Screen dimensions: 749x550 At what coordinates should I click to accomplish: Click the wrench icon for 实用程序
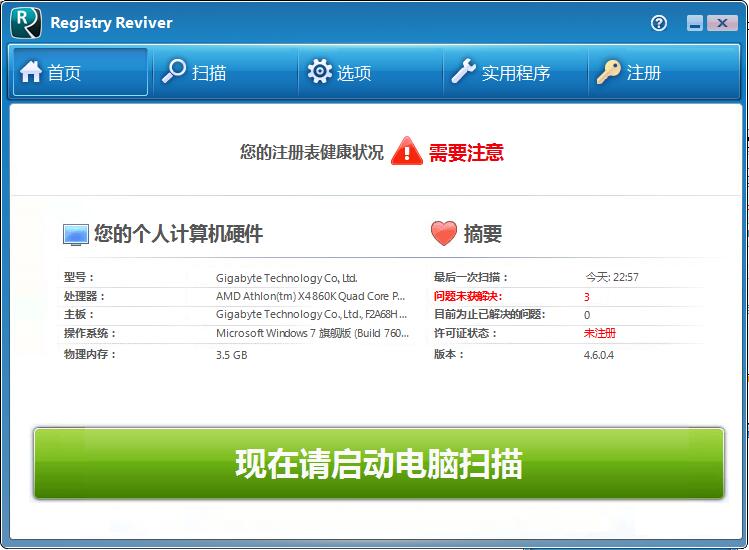pos(463,72)
